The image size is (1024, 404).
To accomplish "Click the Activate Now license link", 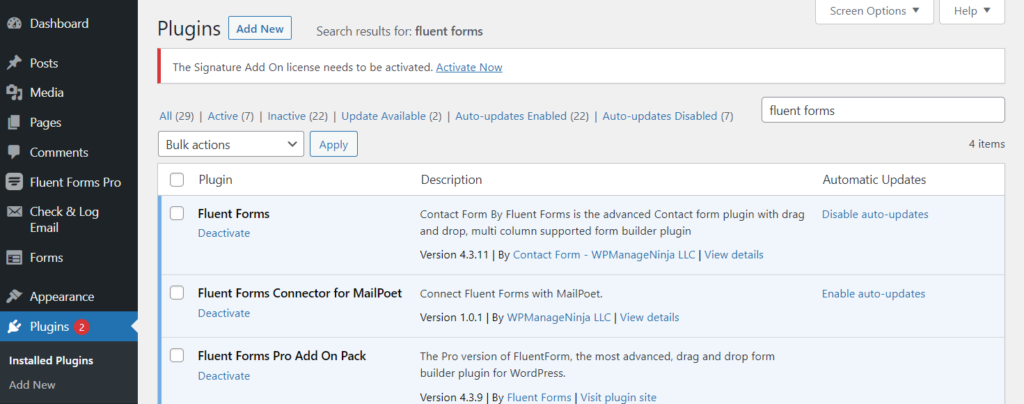I will (x=469, y=67).
